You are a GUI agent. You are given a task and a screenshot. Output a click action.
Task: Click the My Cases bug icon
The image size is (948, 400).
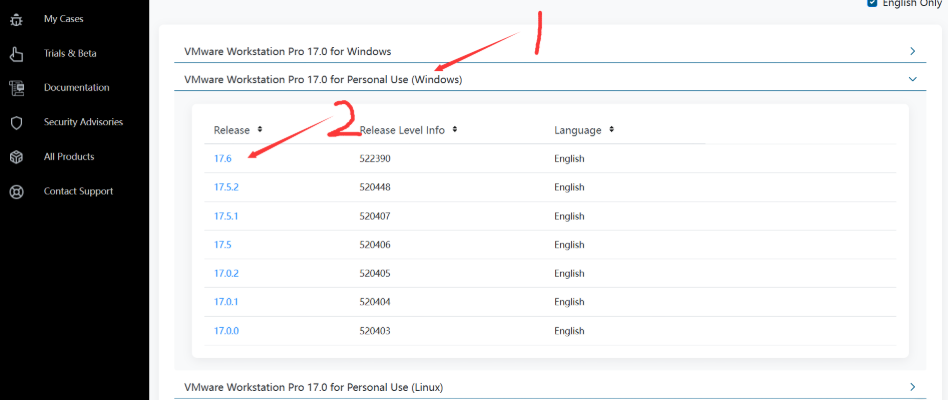tap(16, 19)
